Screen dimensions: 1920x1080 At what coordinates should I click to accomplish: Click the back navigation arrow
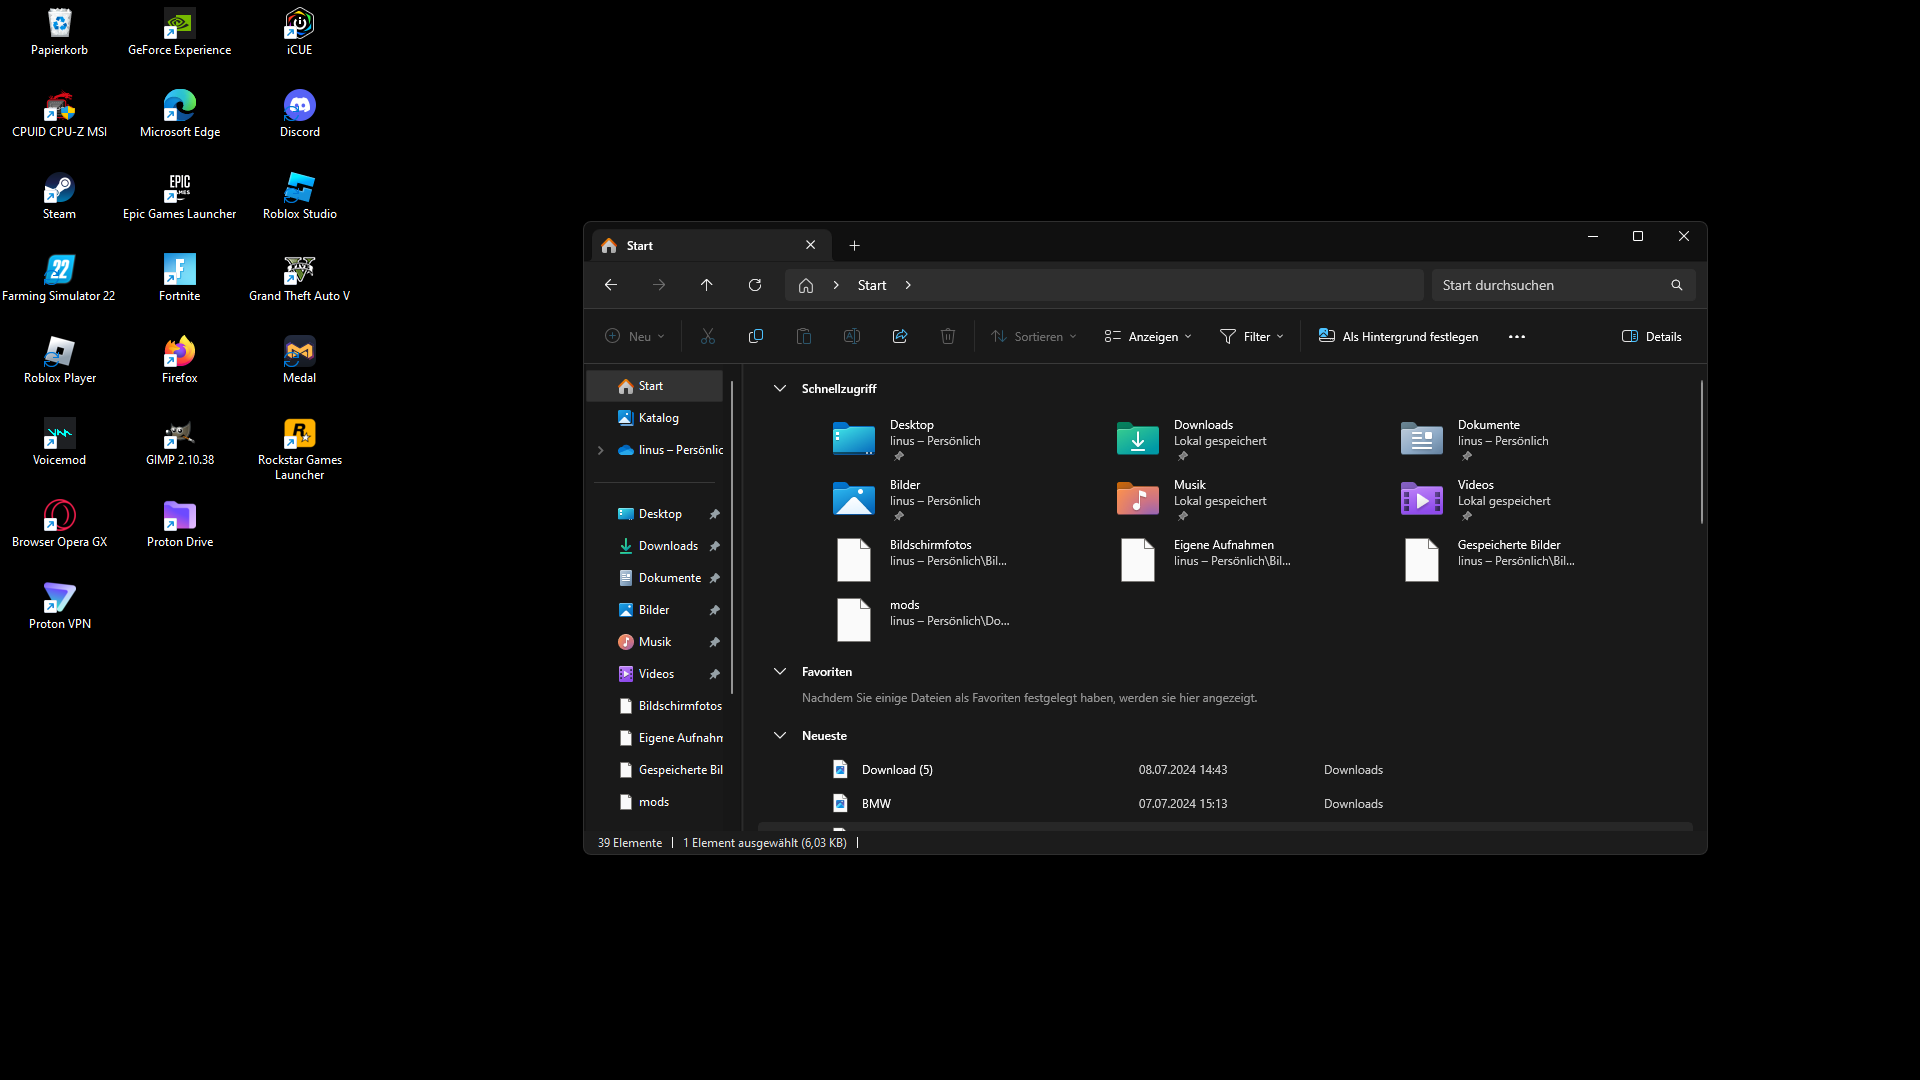pyautogui.click(x=611, y=285)
